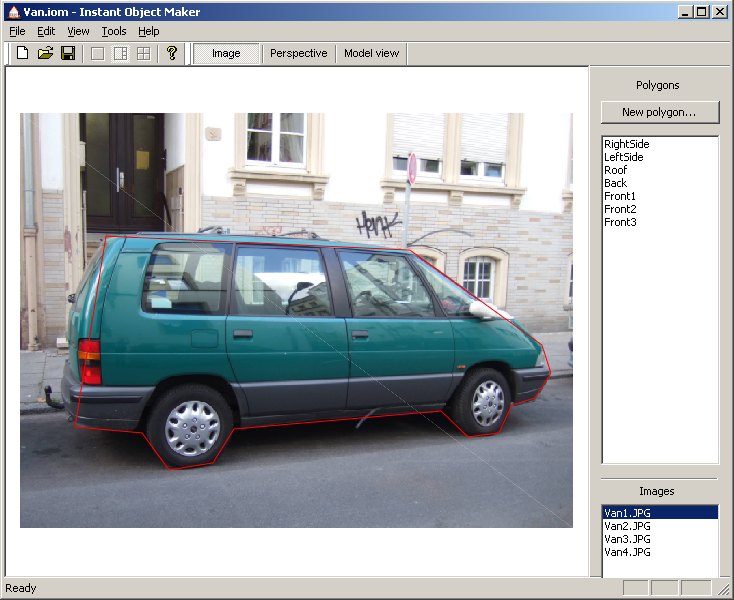This screenshot has height=600, width=734.
Task: Create a new file with the toolbar icon
Action: [x=22, y=53]
